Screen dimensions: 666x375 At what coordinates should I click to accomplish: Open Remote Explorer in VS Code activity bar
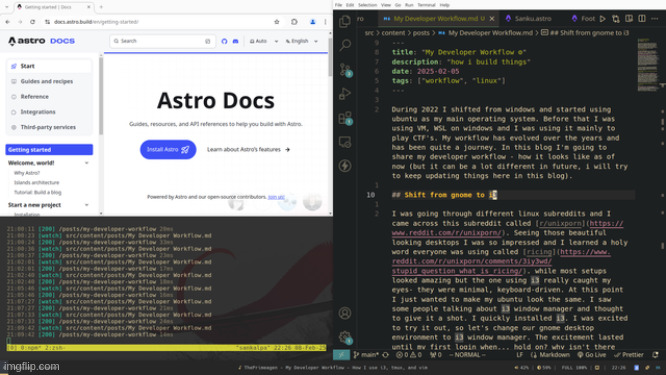(345, 142)
